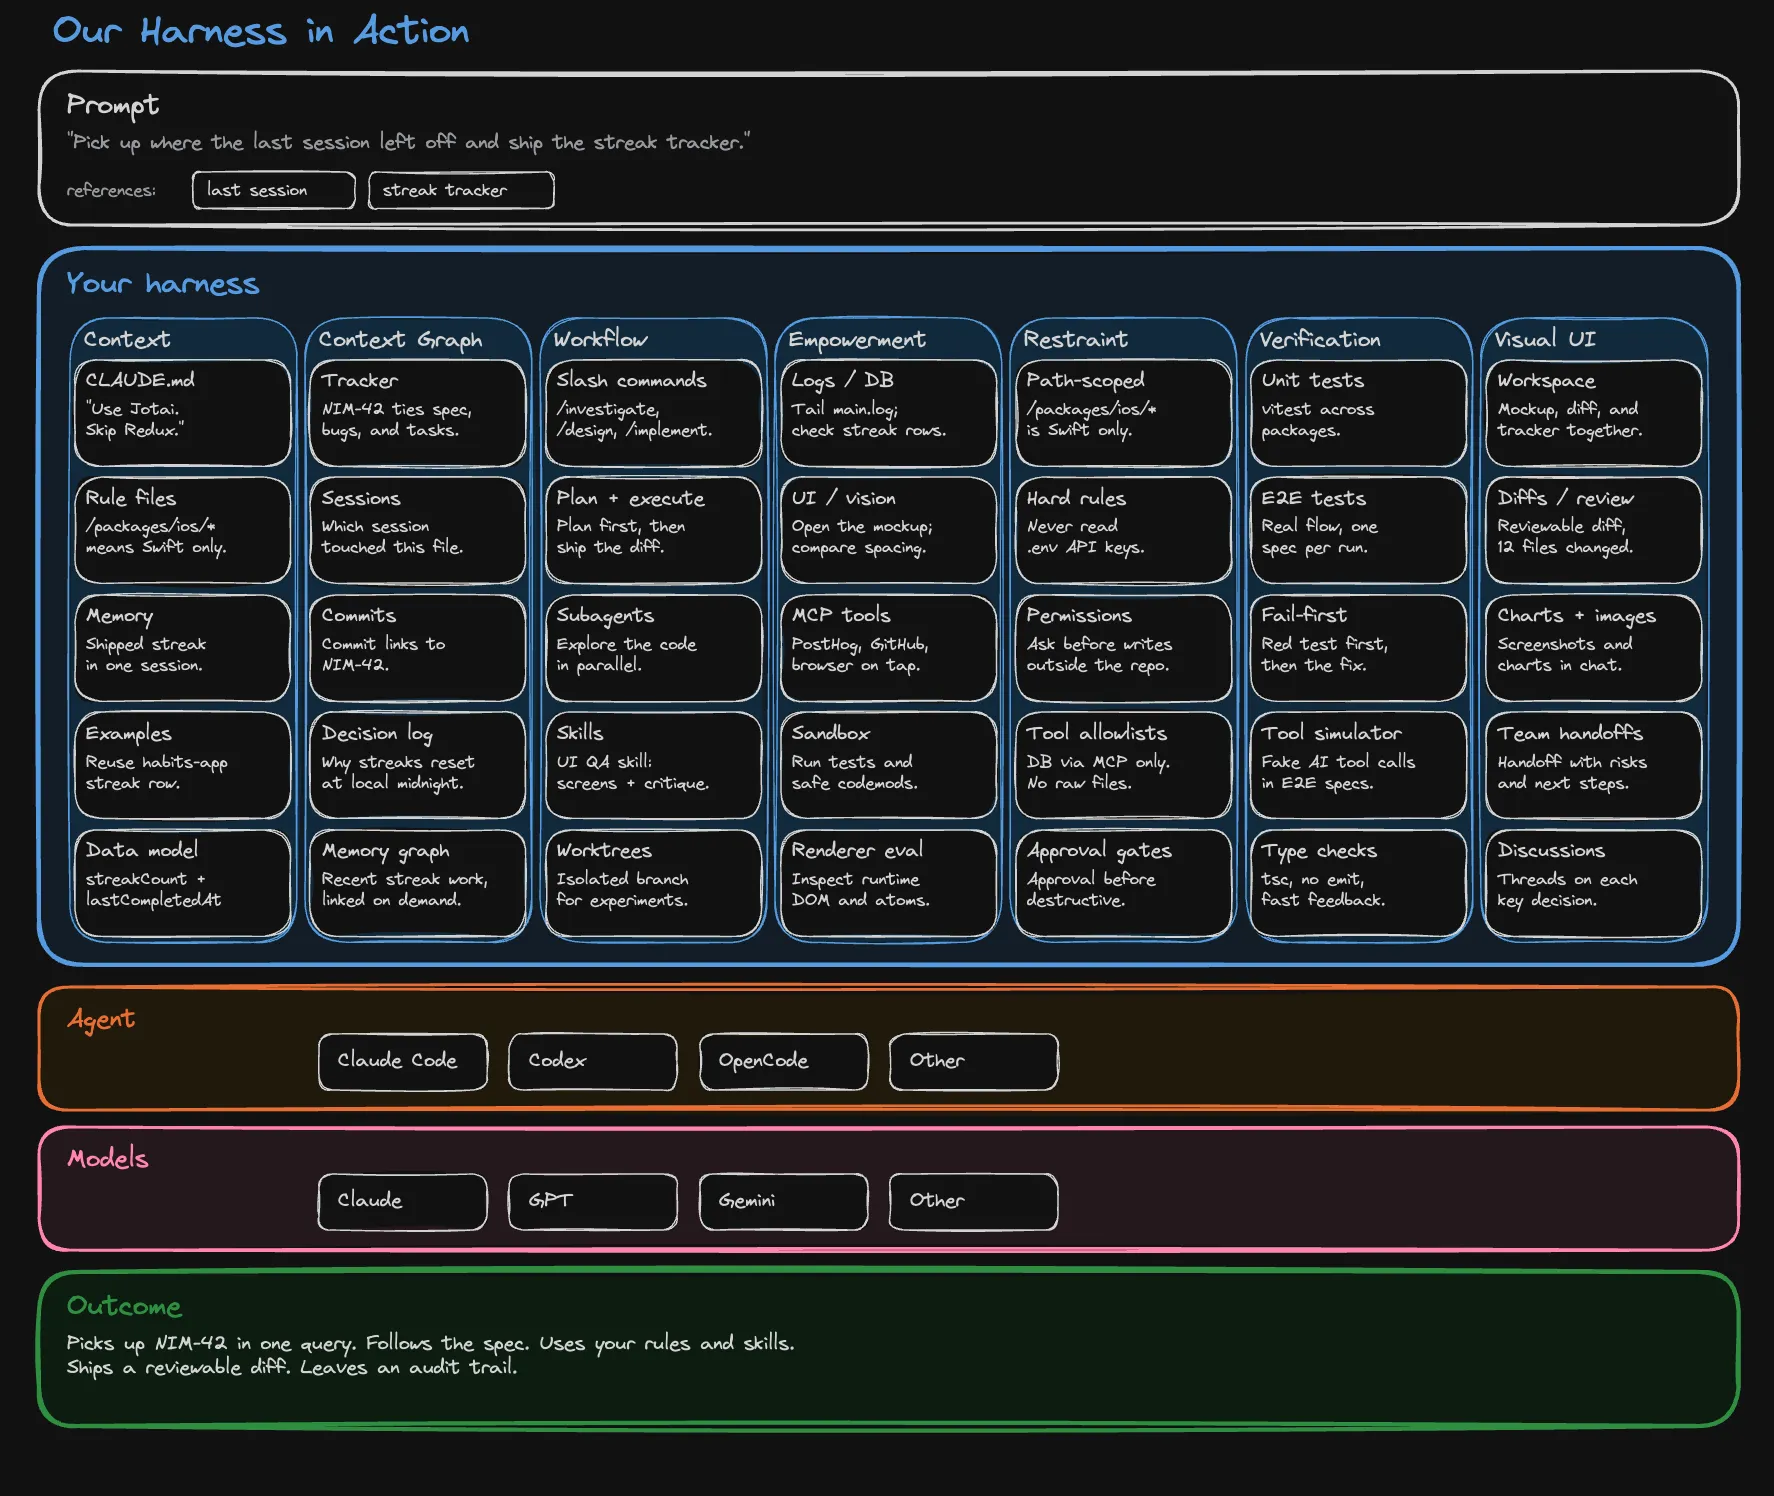
Task: Open the Data model card
Action: click(182, 883)
